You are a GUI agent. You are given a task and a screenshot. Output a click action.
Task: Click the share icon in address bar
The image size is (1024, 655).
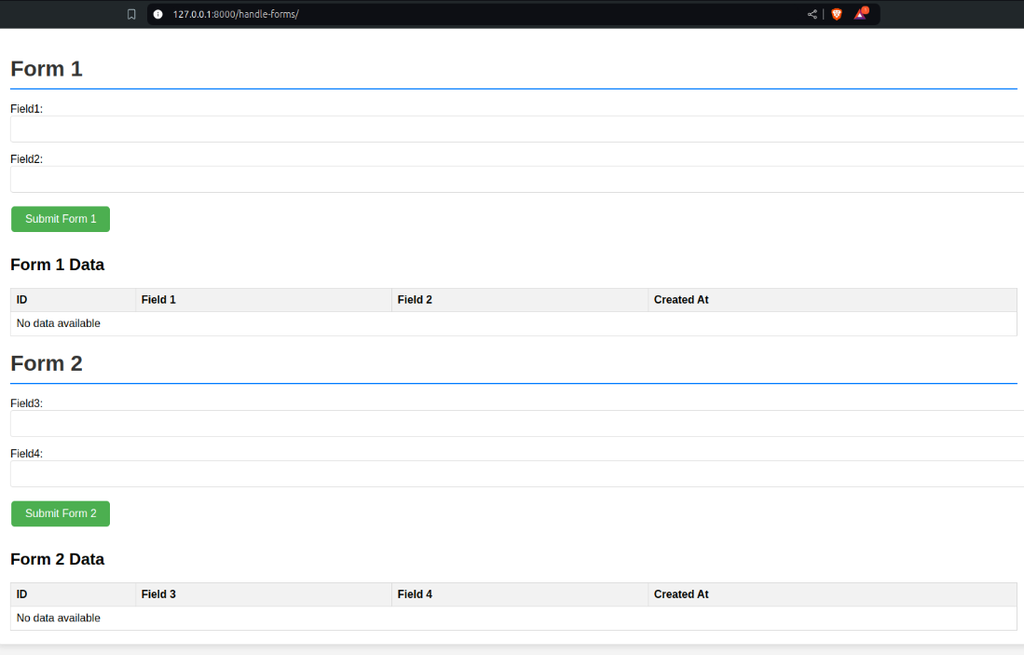pyautogui.click(x=812, y=14)
